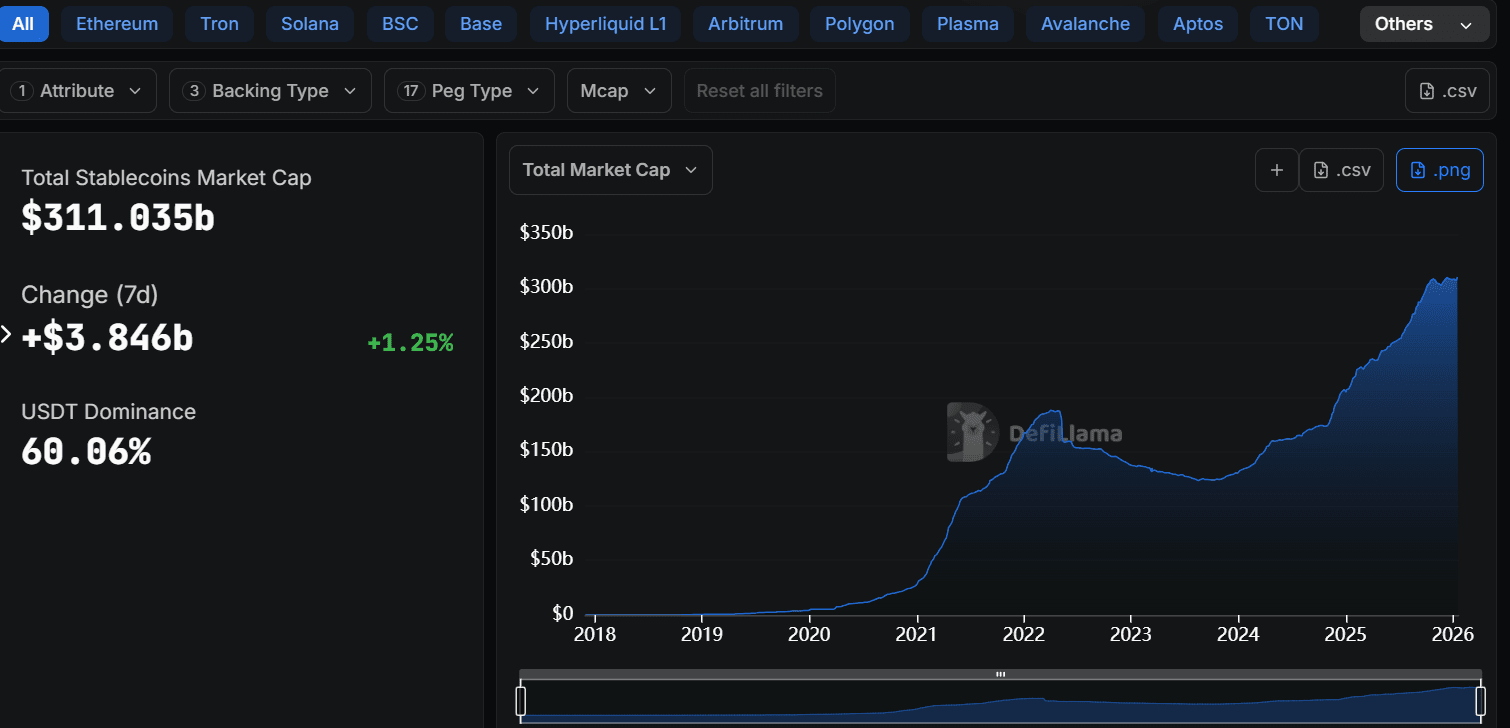
Task: Click the left sidebar expand arrow
Action: pyautogui.click(x=6, y=334)
